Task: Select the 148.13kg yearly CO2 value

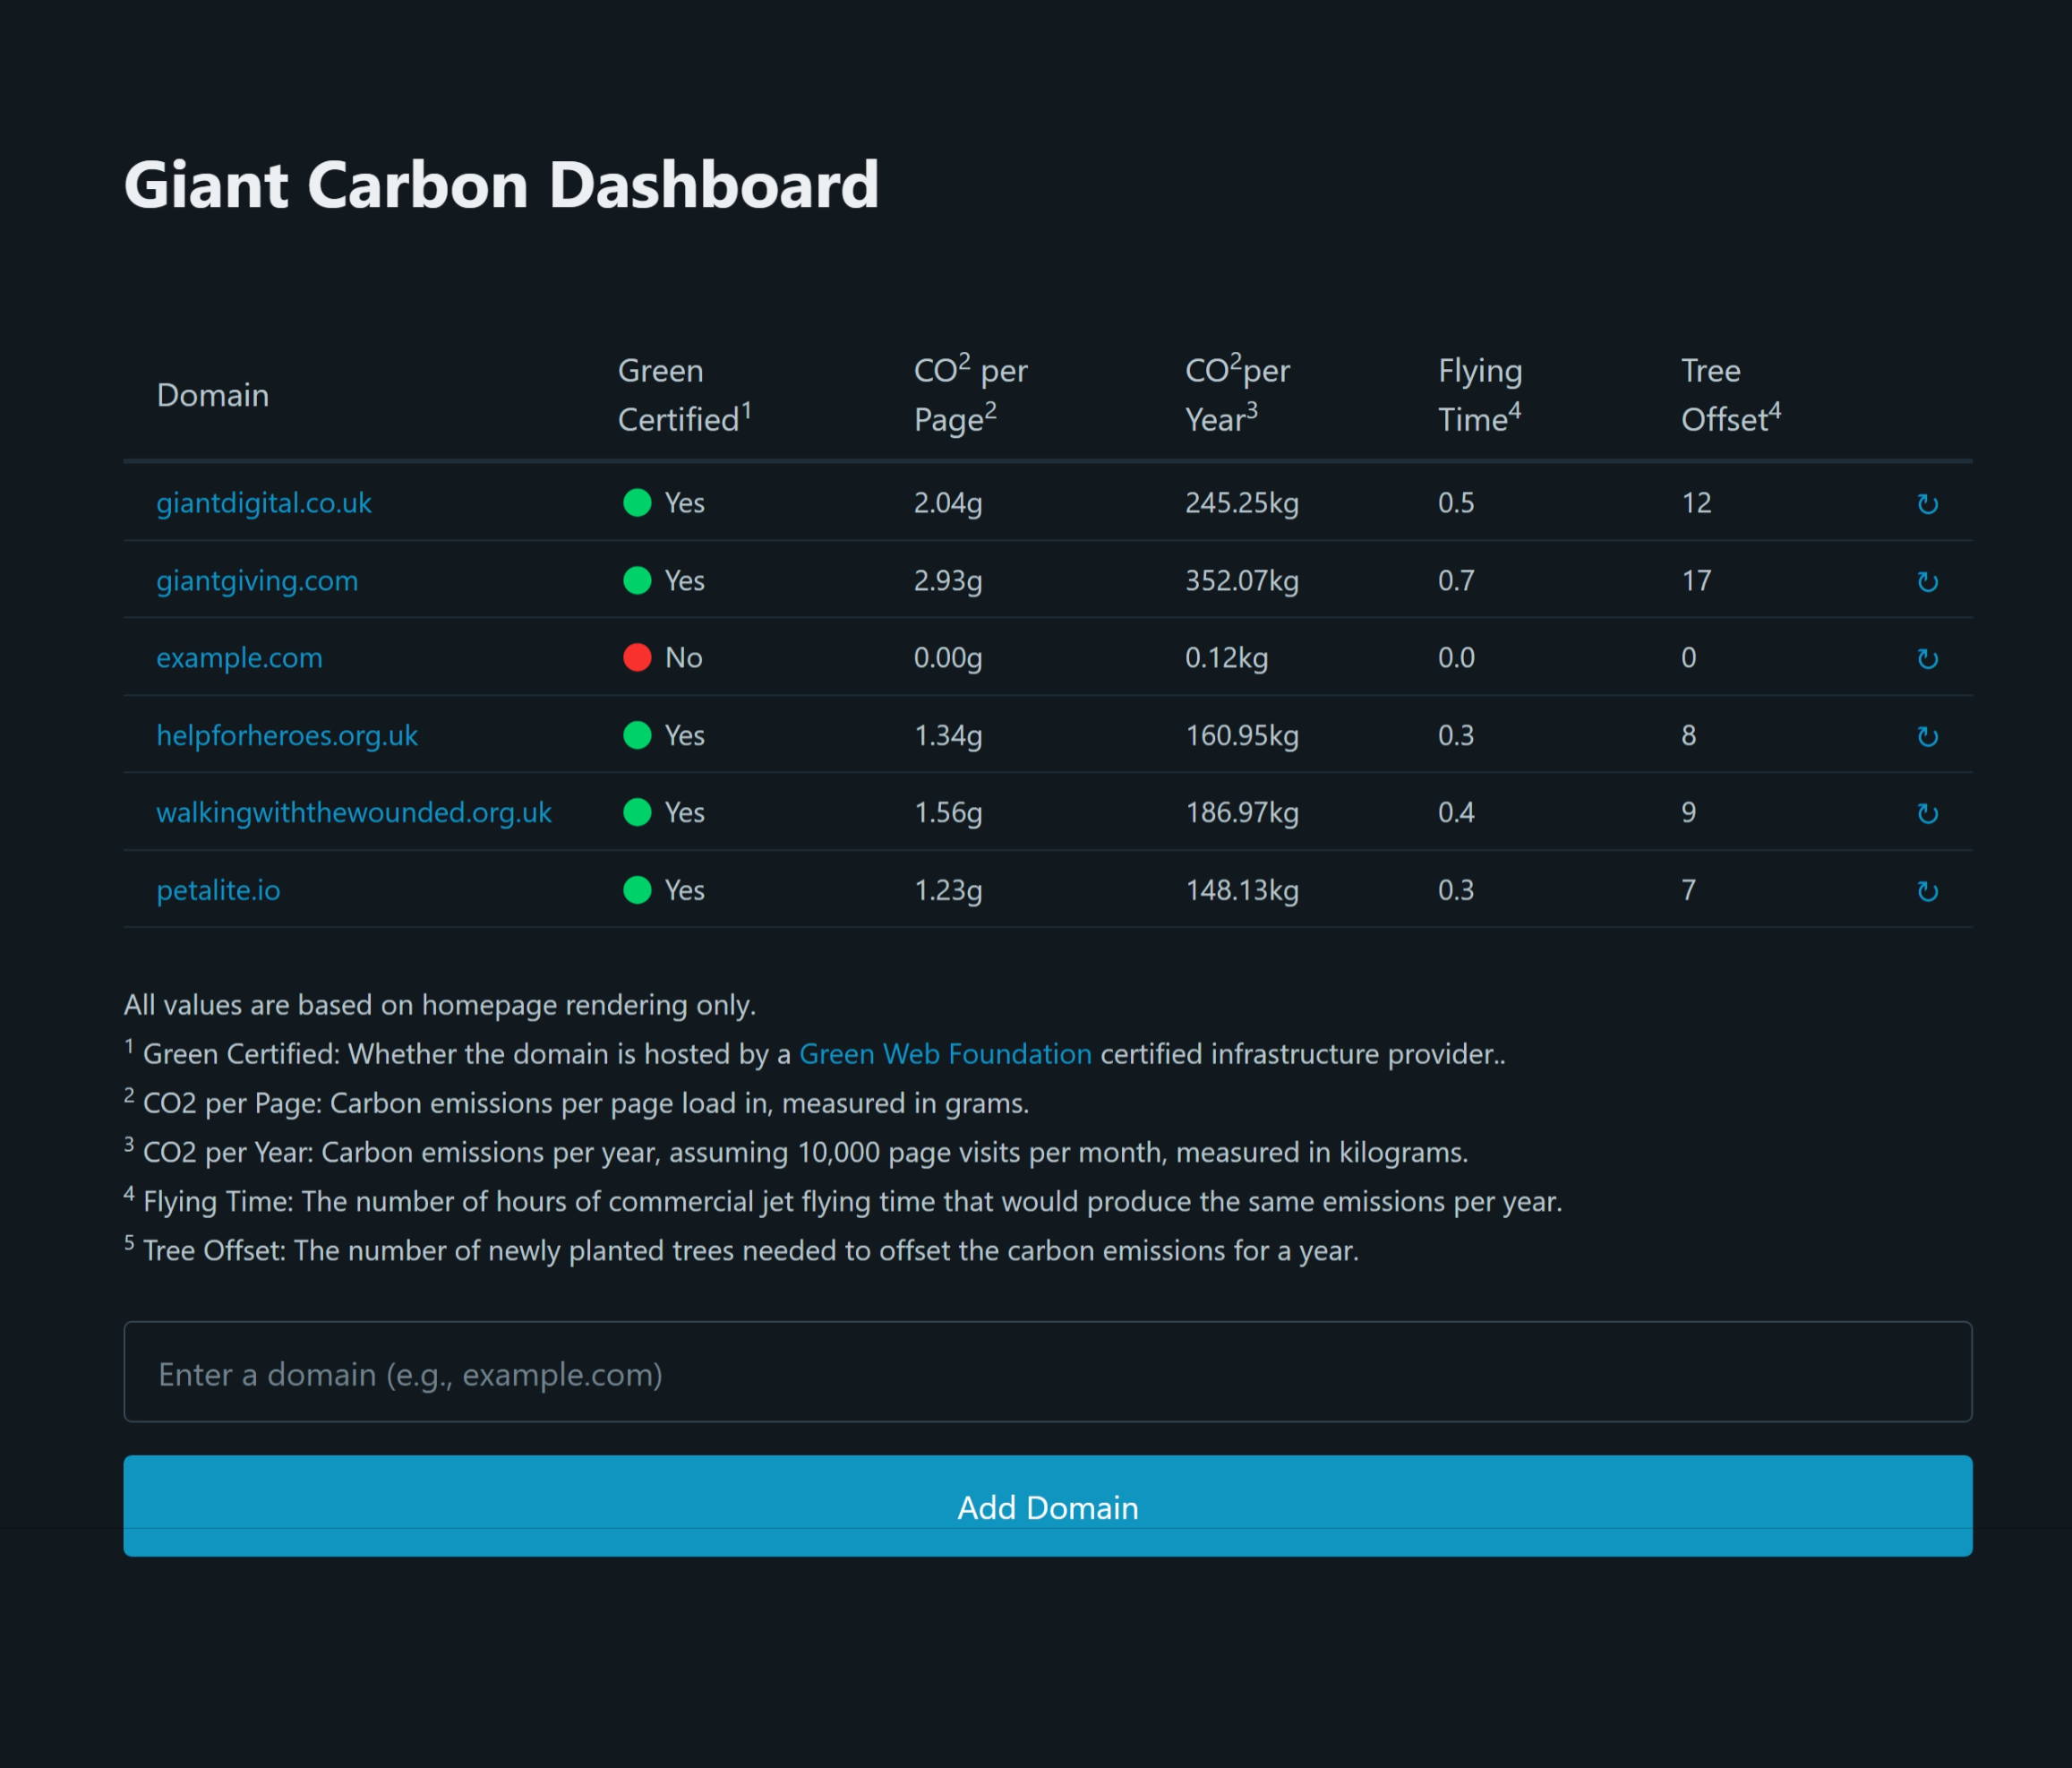Action: coord(1242,890)
